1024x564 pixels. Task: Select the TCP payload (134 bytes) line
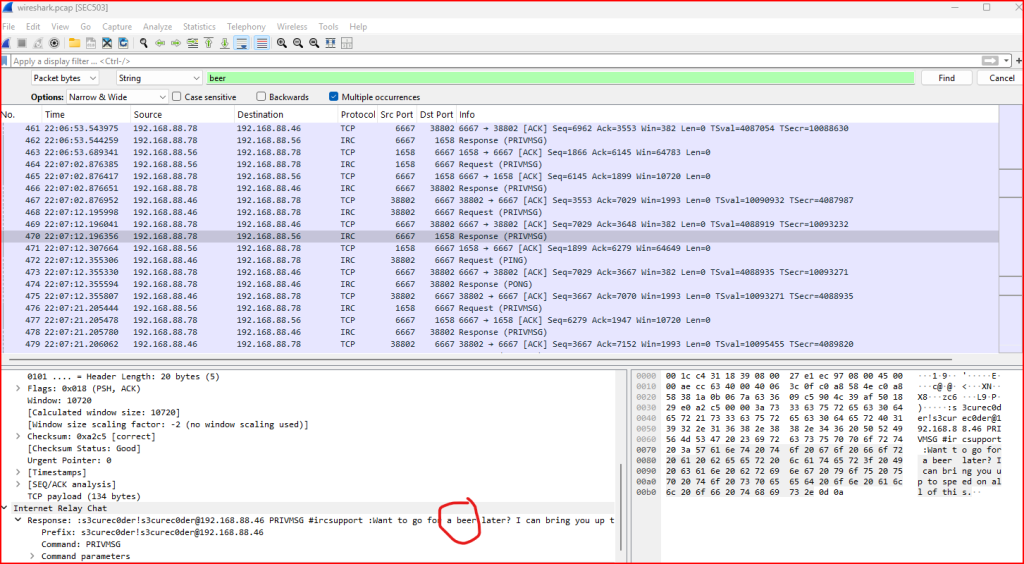tap(84, 496)
